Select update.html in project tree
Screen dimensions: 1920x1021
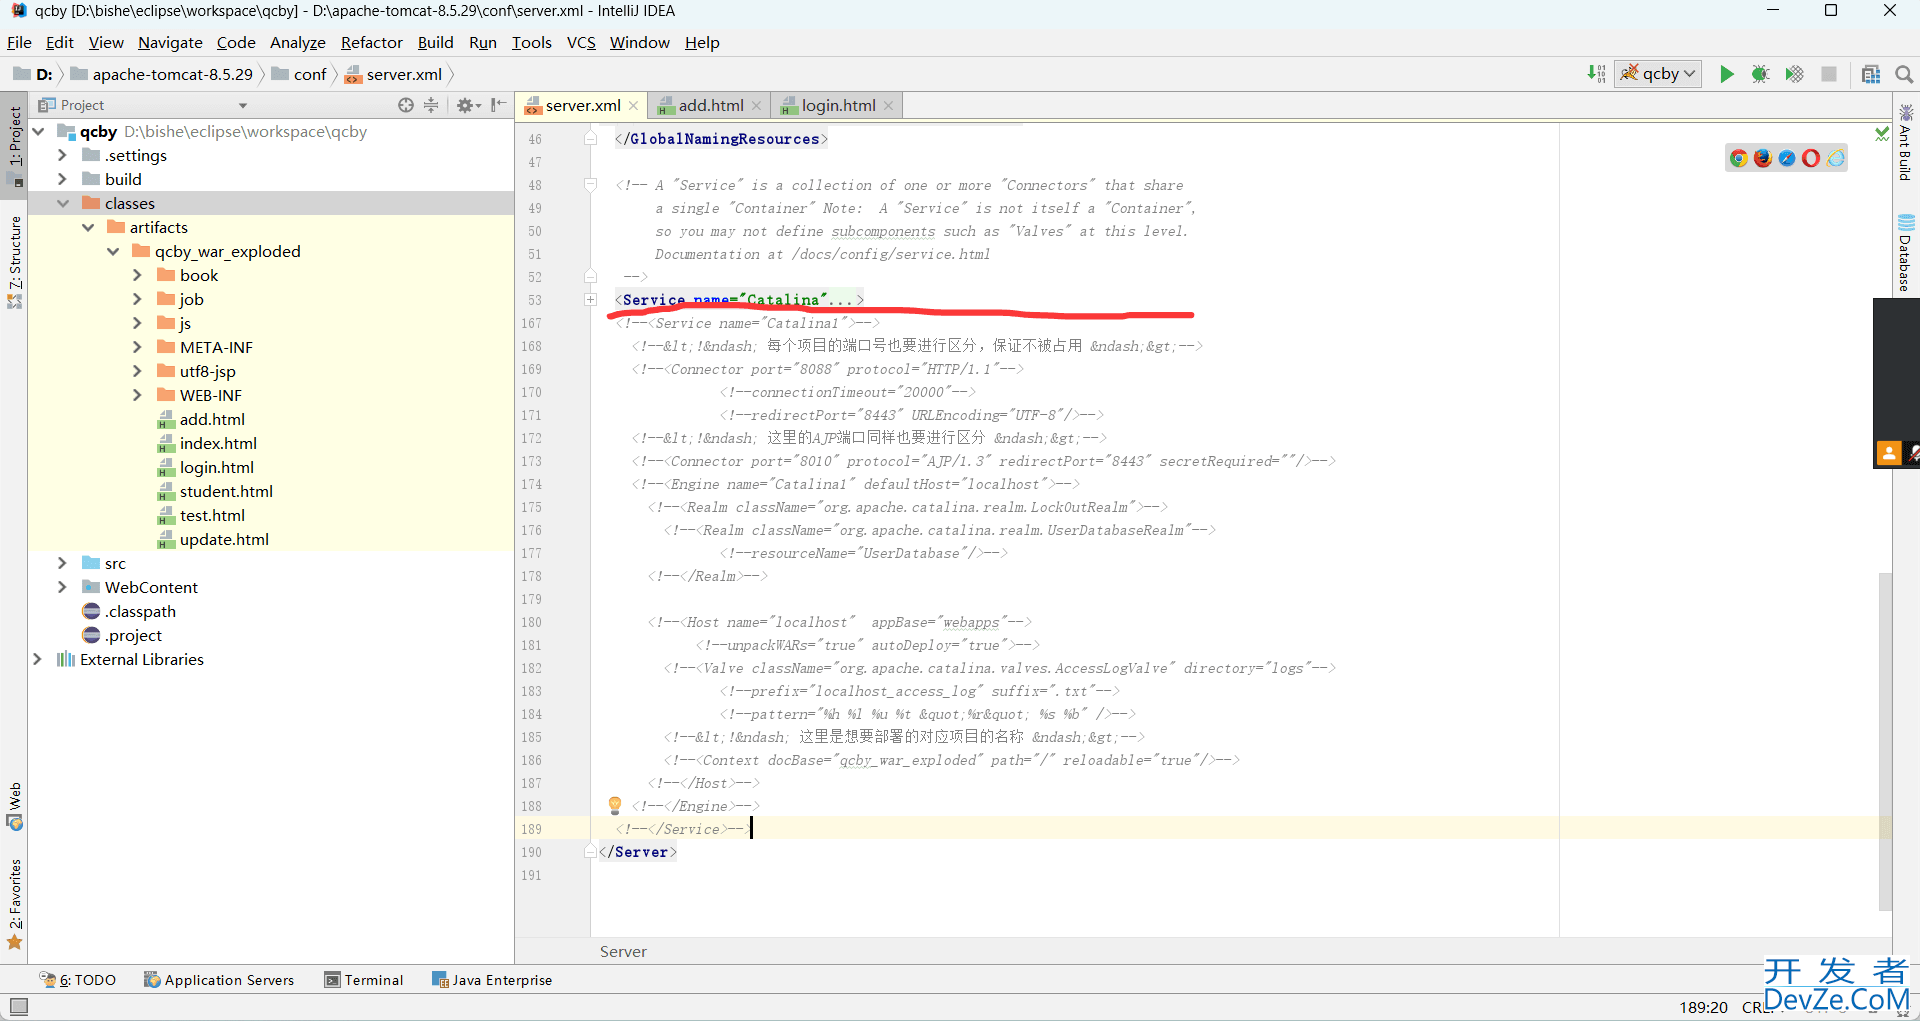224,539
